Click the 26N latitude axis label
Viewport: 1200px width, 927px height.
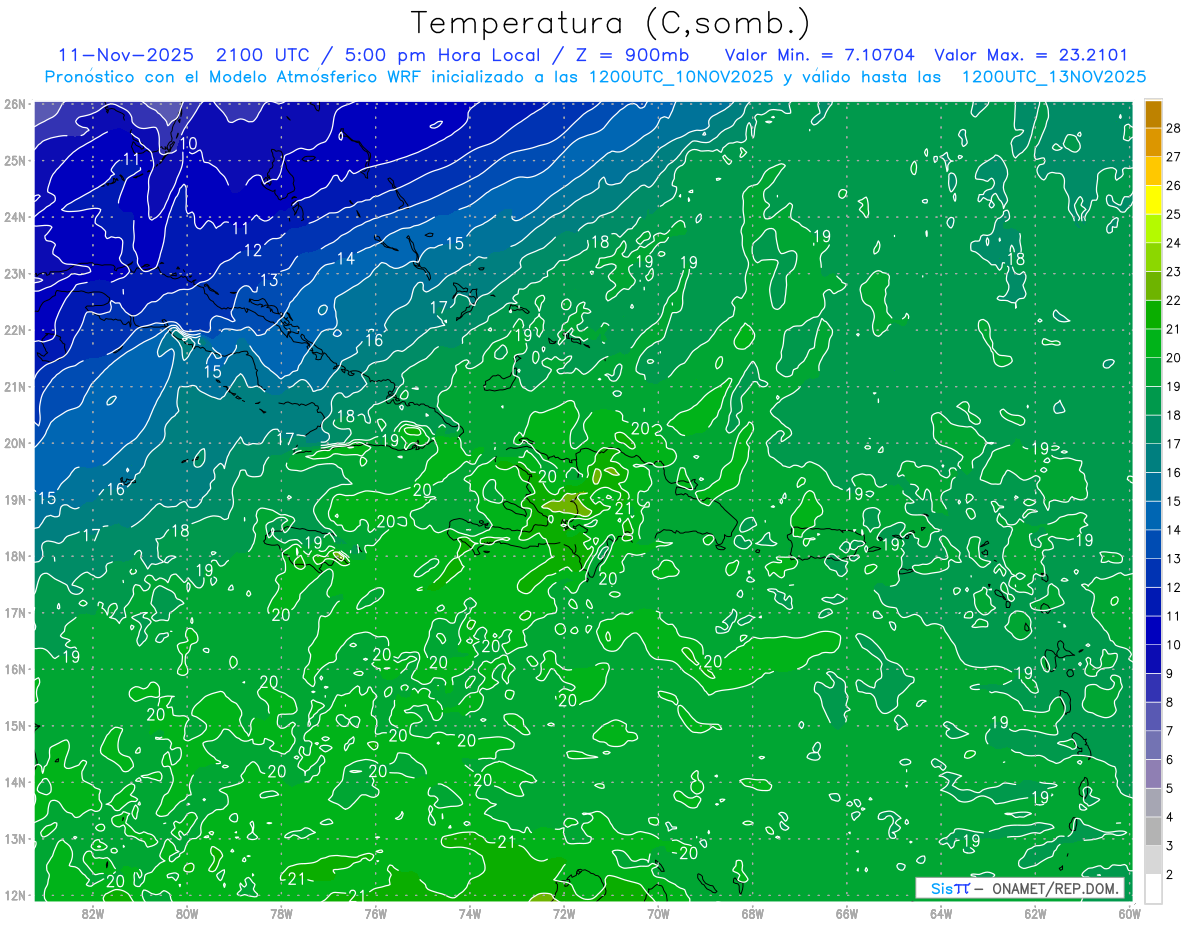click(14, 104)
